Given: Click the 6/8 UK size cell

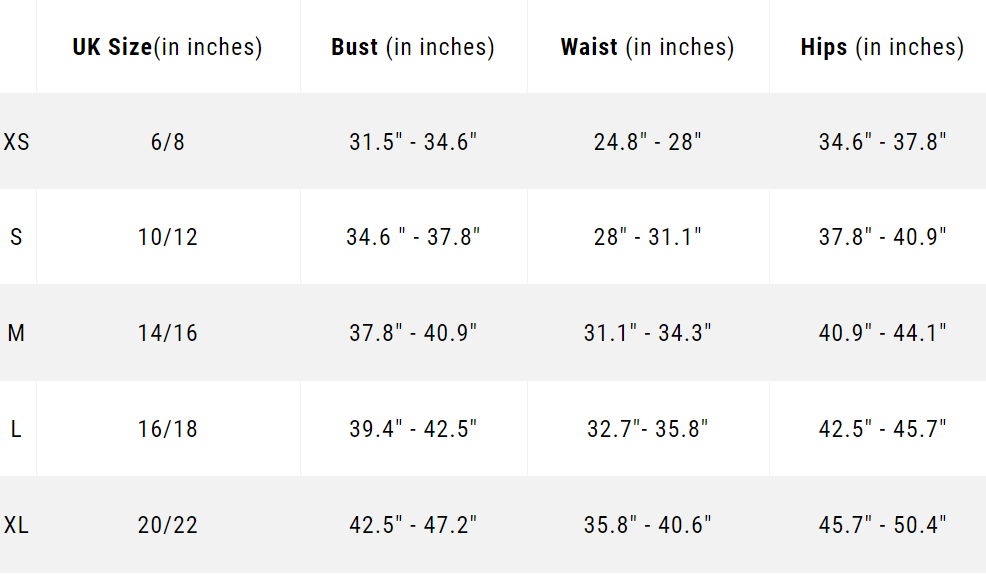Looking at the screenshot, I should (168, 142).
